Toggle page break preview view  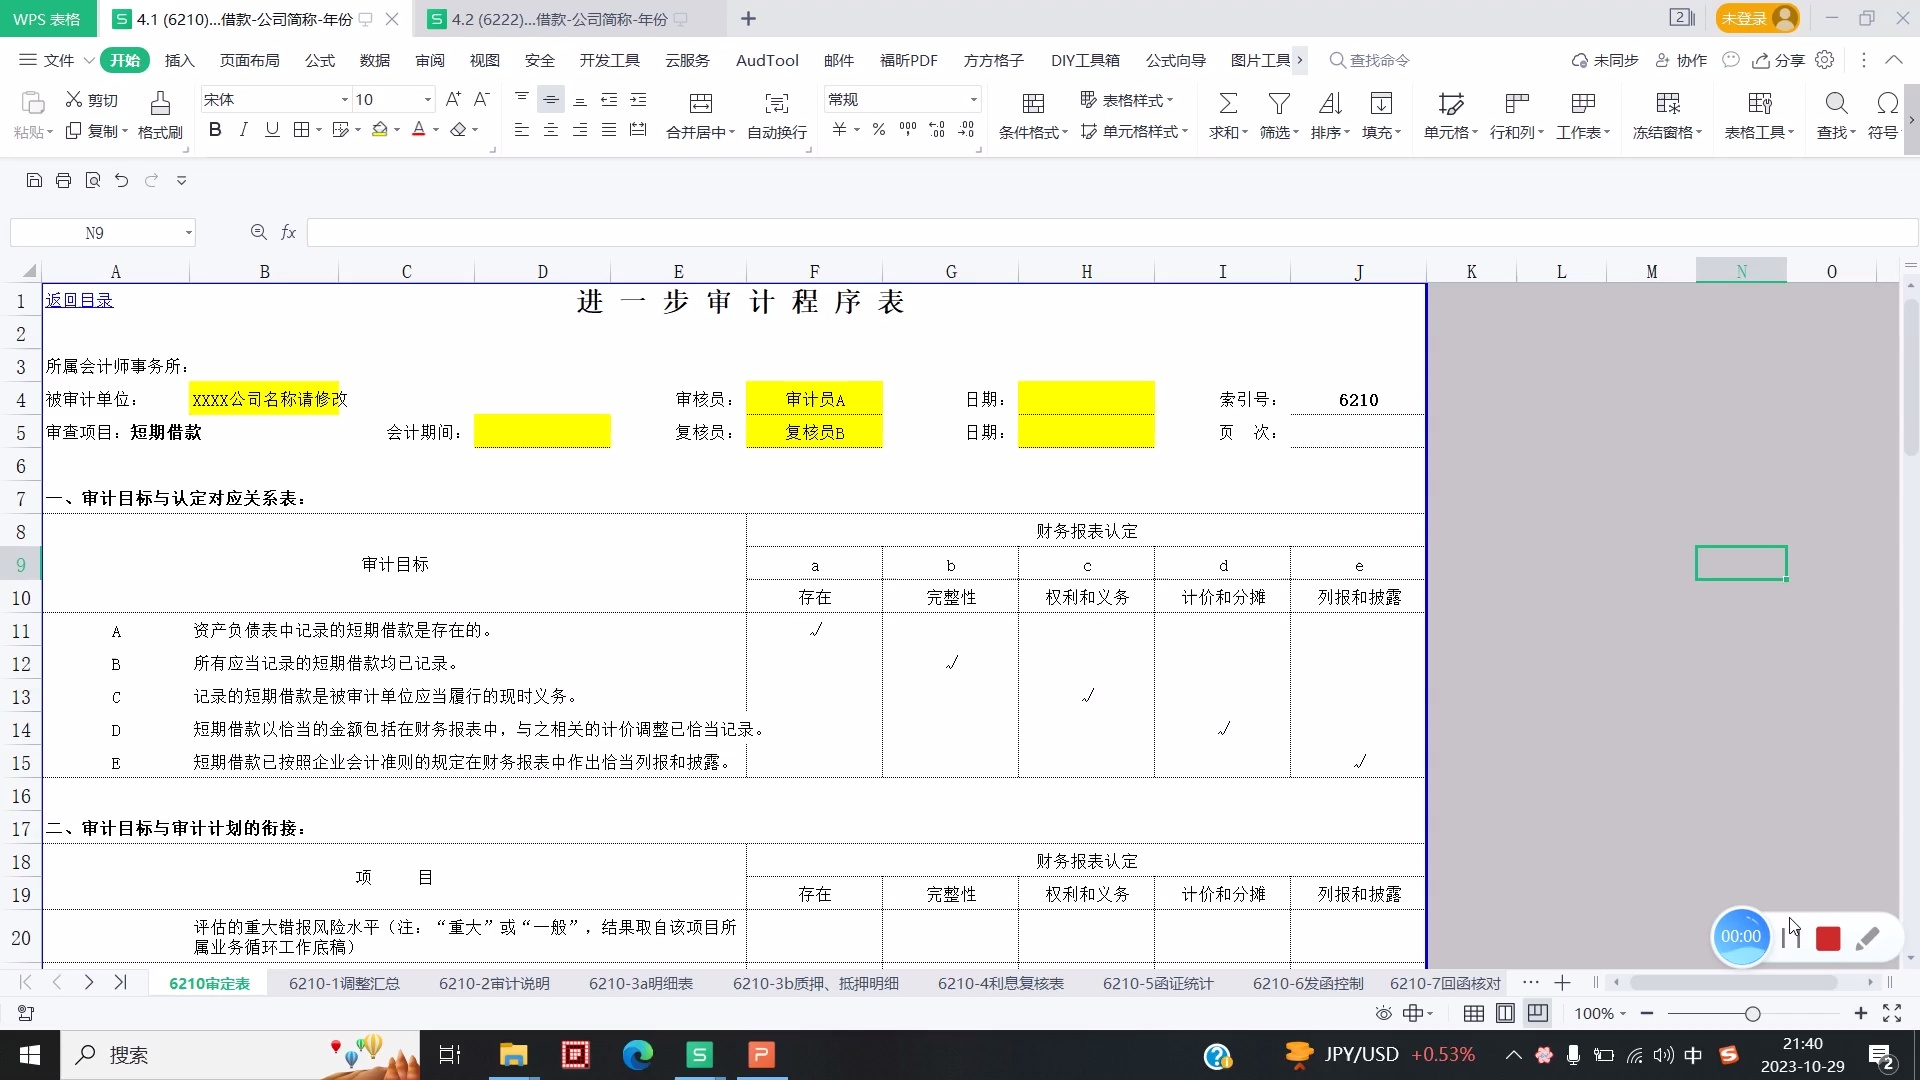[x=1538, y=1013]
